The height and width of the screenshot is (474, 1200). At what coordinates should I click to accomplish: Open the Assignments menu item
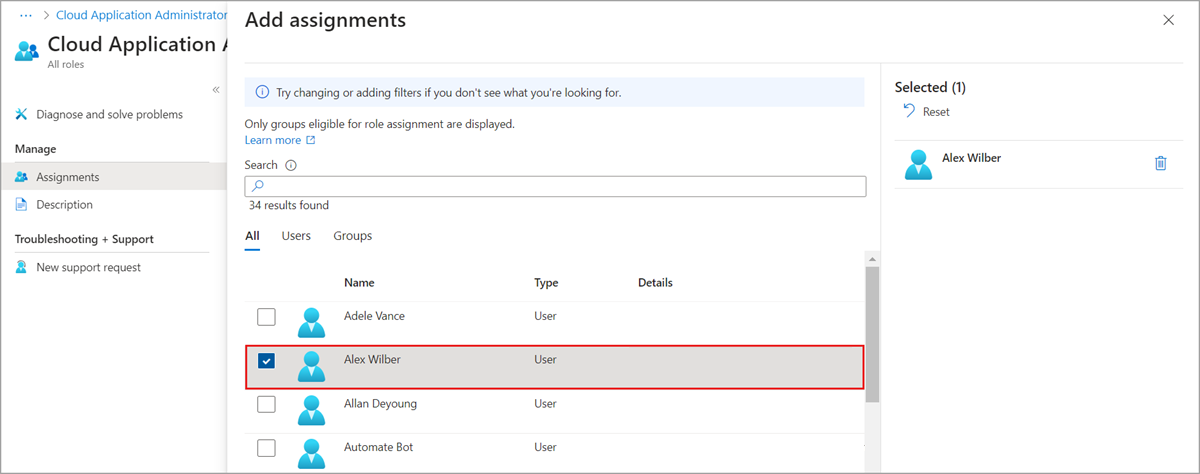point(67,177)
